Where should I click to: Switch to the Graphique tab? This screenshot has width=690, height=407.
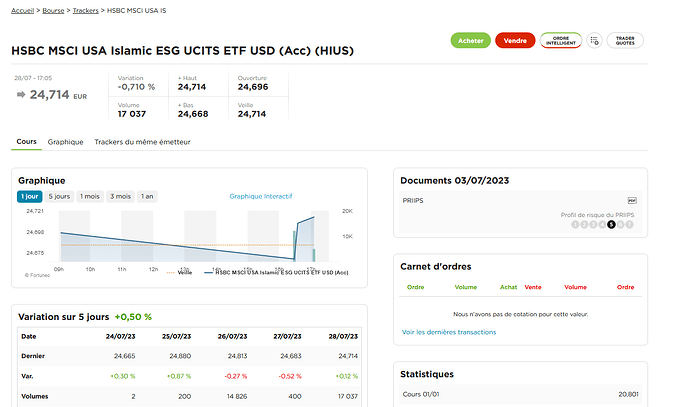click(66, 142)
